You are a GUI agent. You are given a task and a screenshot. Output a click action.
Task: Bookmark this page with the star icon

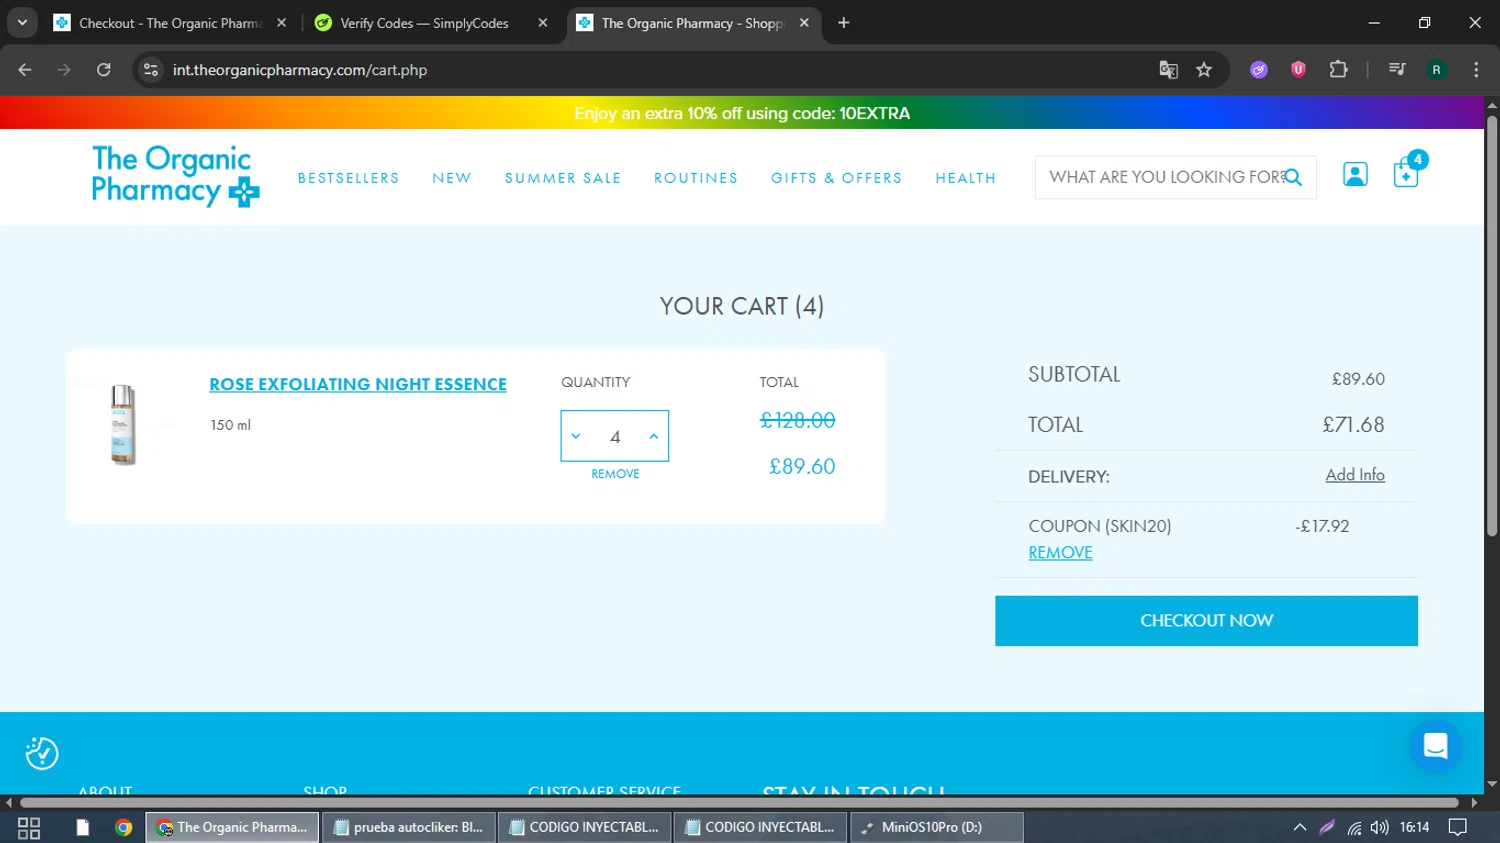click(1204, 70)
